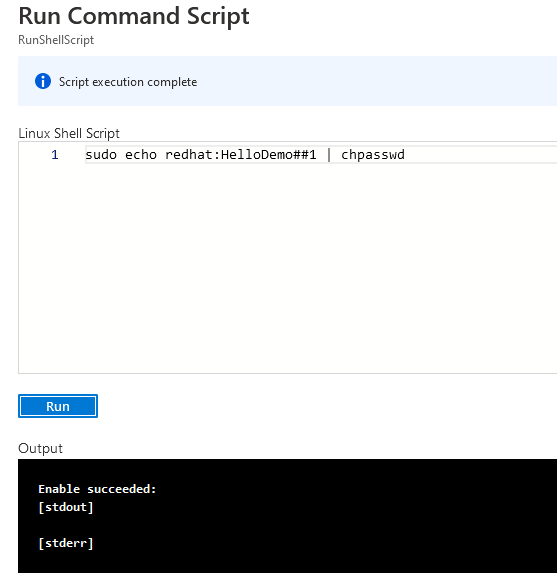Click the pipe character in the script line
This screenshot has height=573, width=557.
click(x=329, y=155)
